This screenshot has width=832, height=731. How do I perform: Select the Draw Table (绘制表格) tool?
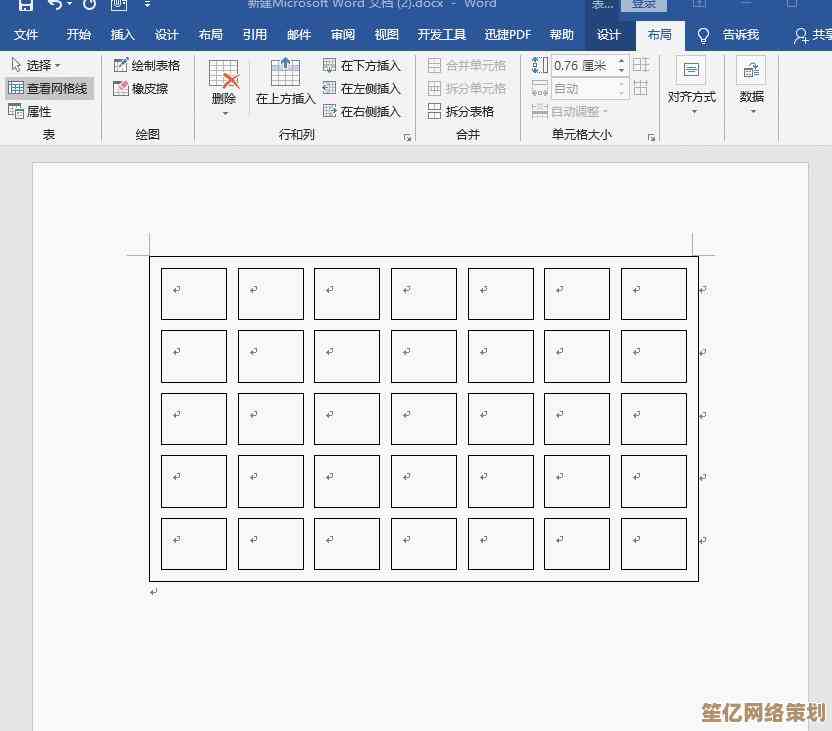146,65
